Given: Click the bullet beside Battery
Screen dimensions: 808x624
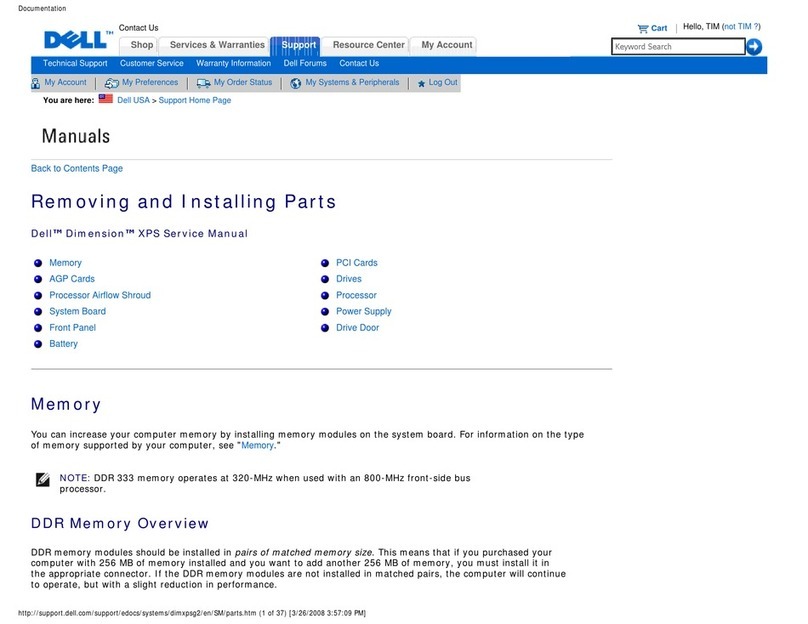Looking at the screenshot, I should (x=38, y=344).
